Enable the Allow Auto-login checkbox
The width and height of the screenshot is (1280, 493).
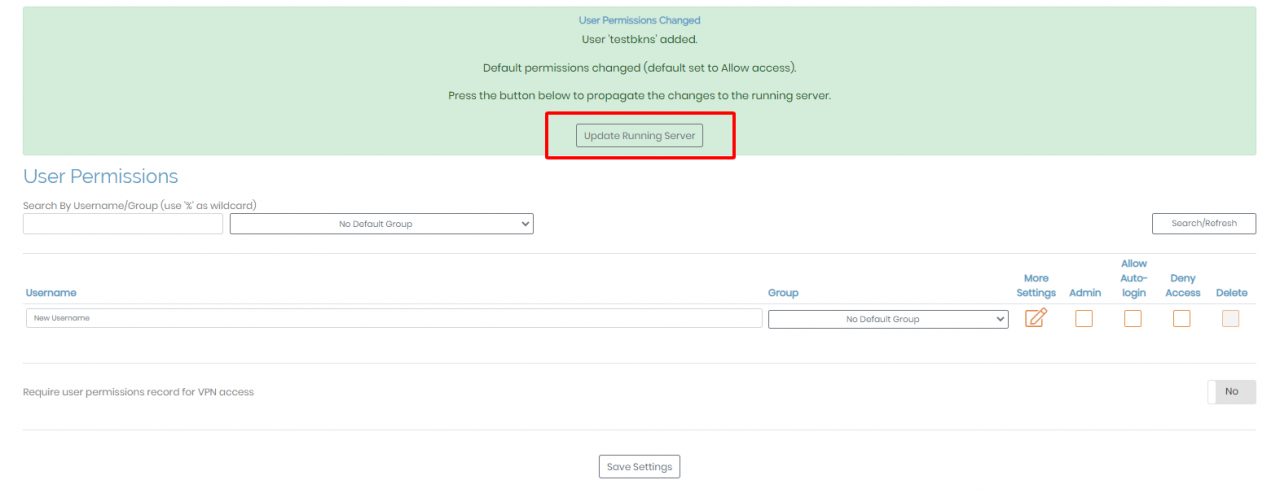tap(1133, 319)
